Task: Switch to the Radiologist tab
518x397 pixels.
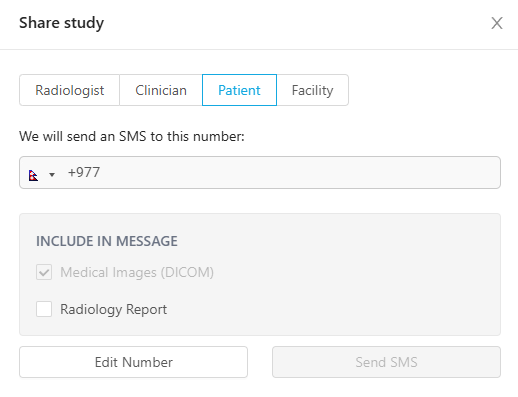Action: (70, 90)
